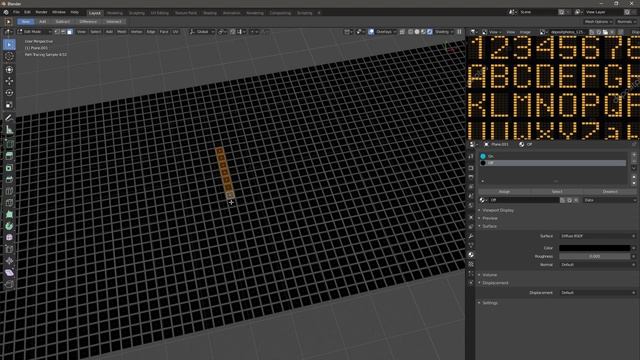Switch to rendered shading mode
The image size is (640, 360).
point(430,31)
